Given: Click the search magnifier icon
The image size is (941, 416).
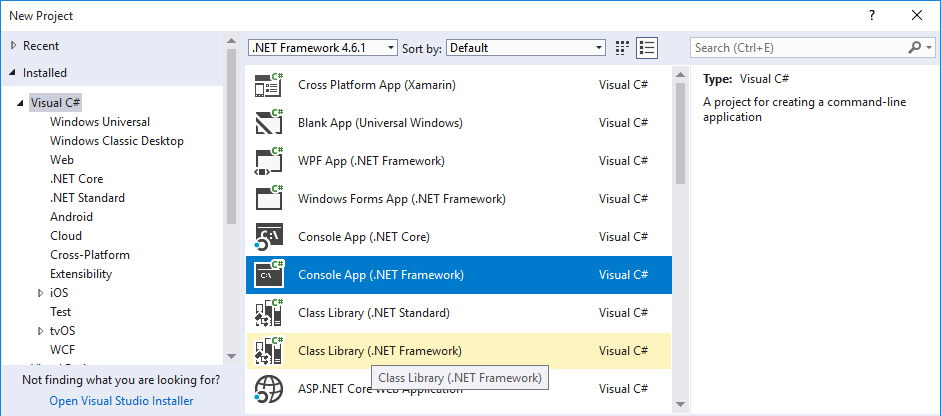Looking at the screenshot, I should [x=915, y=47].
